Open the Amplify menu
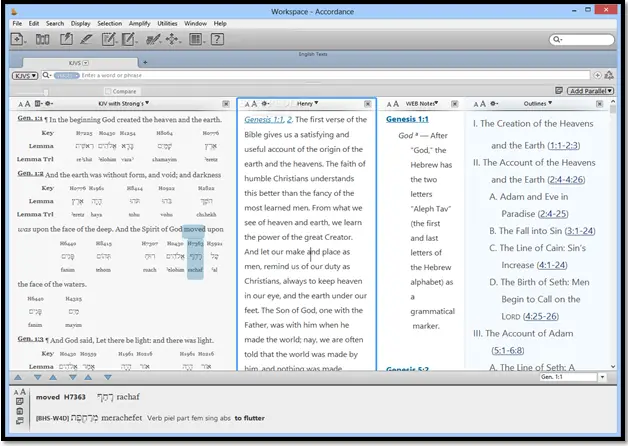 coord(139,24)
